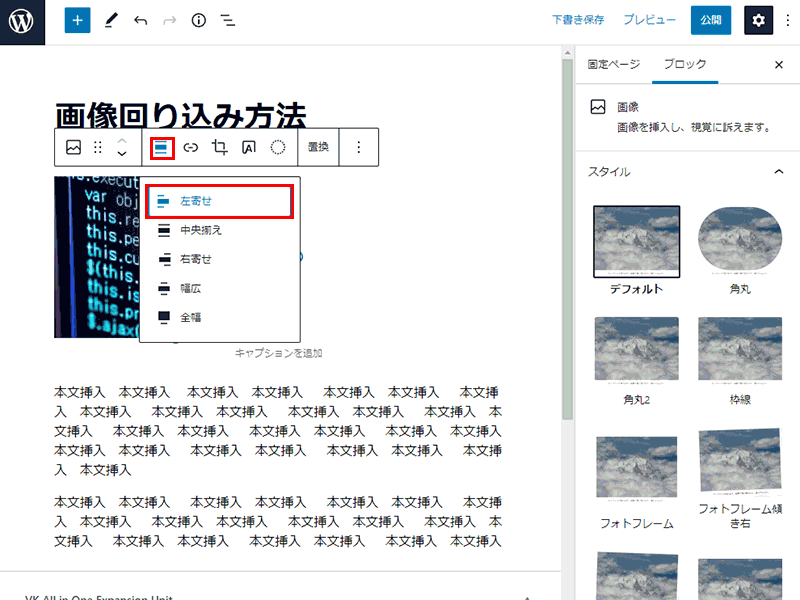Click the WordPress logo icon
The width and height of the screenshot is (800, 600).
(x=22, y=21)
